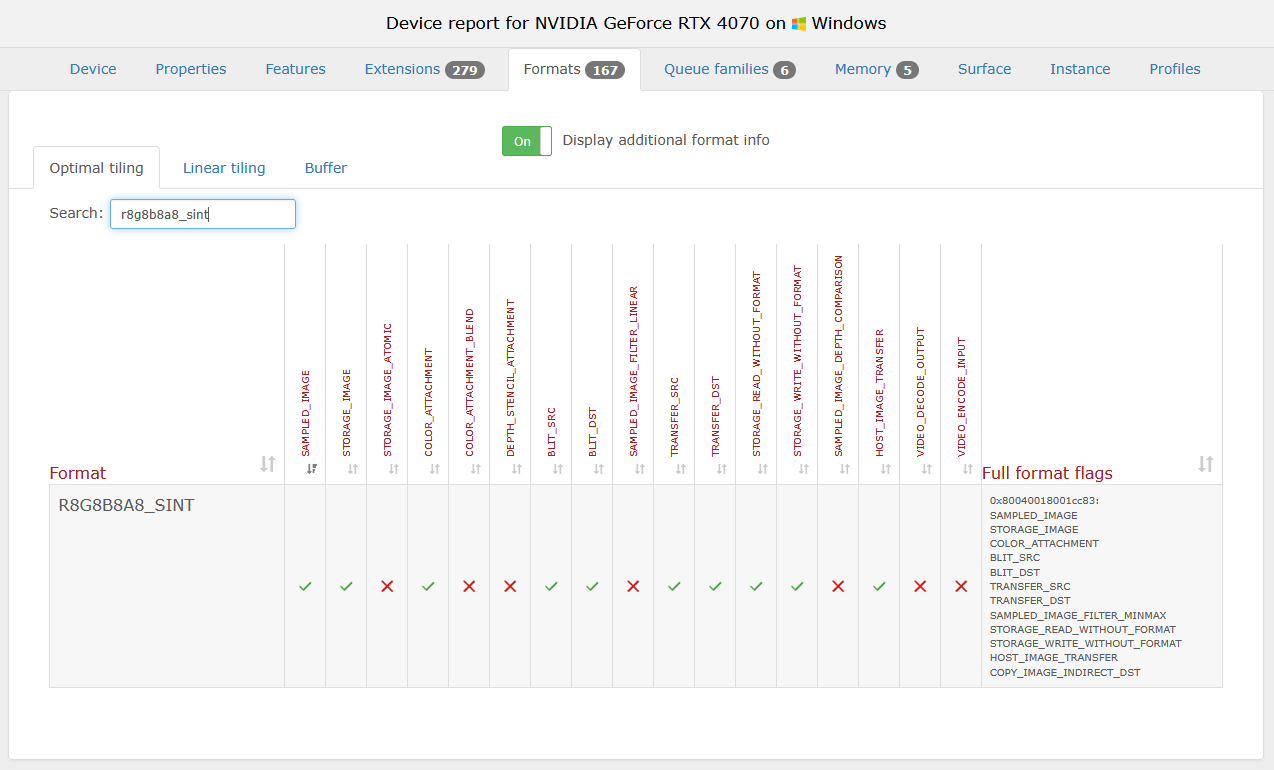Image resolution: width=1274 pixels, height=770 pixels.
Task: Sort by VIDEO_DECODE_OUTPUT column
Action: 926,468
